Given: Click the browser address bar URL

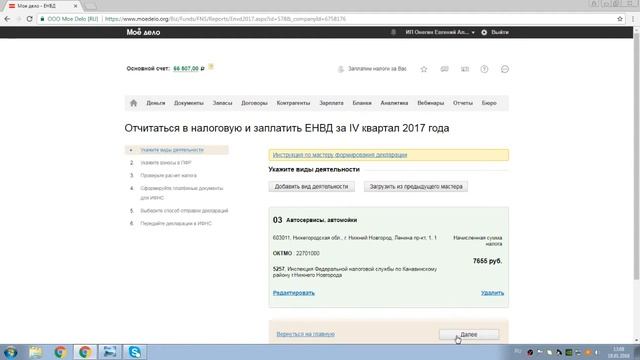Looking at the screenshot, I should (x=225, y=19).
